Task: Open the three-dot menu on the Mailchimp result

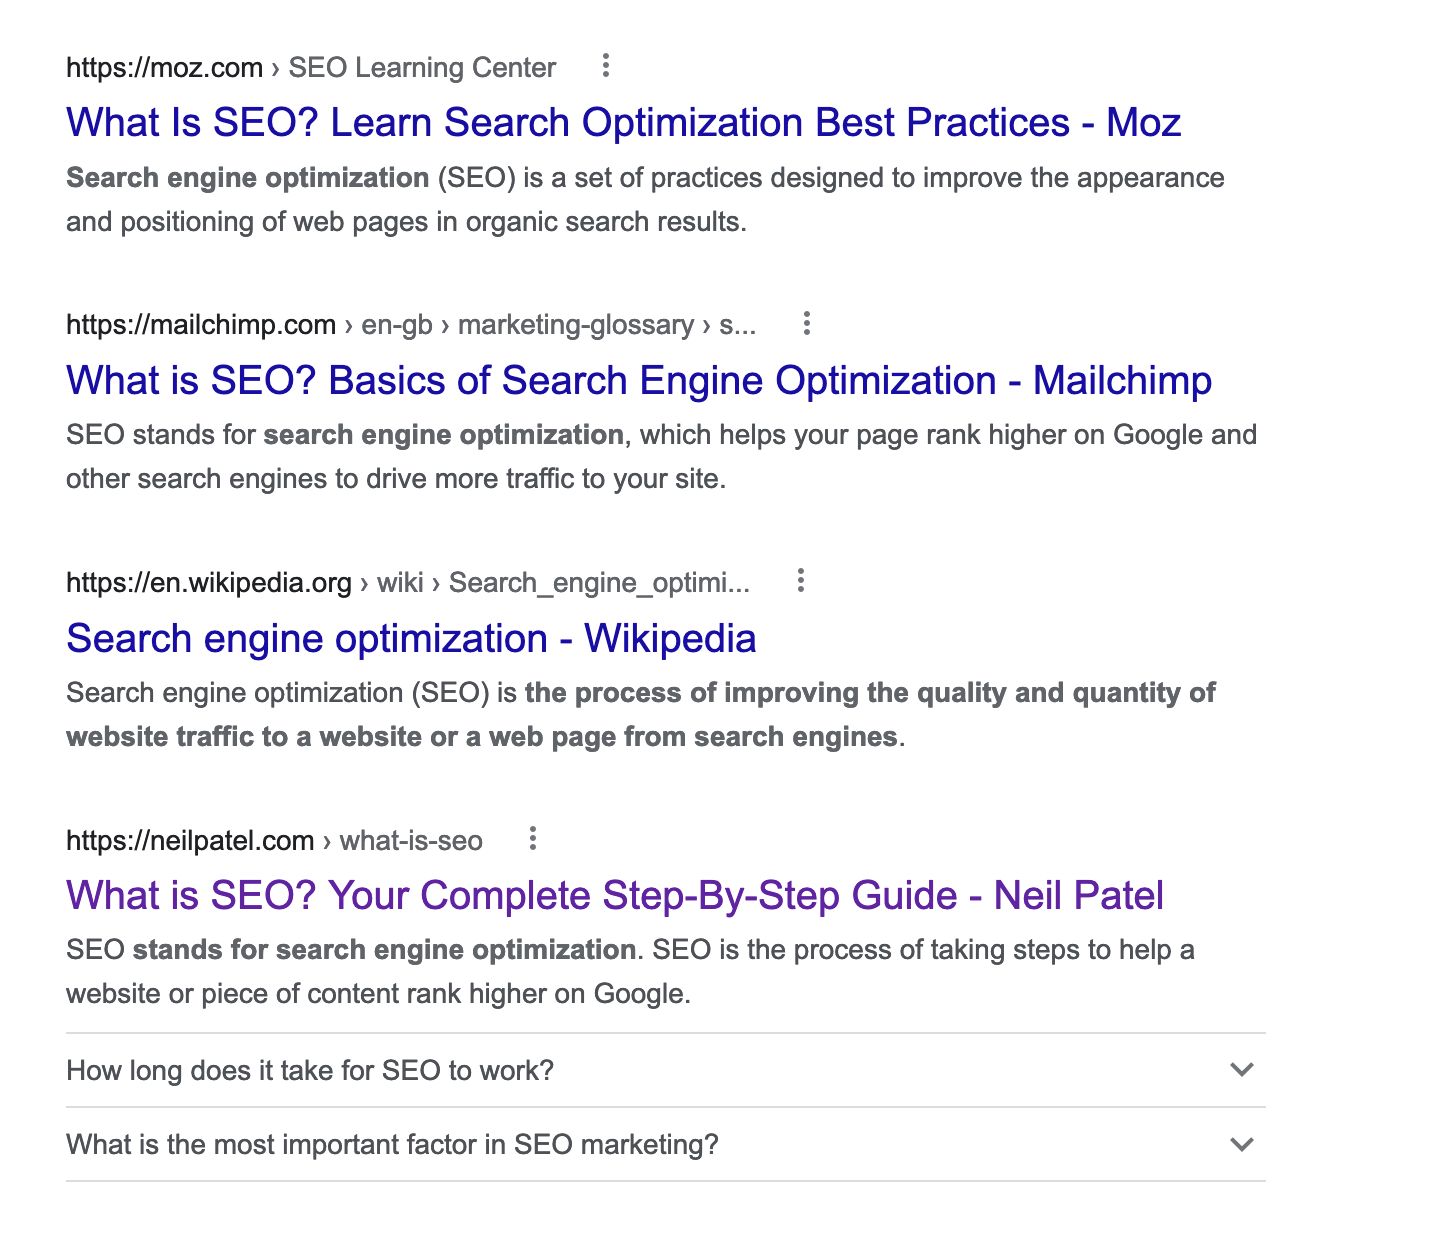Action: pos(806,323)
